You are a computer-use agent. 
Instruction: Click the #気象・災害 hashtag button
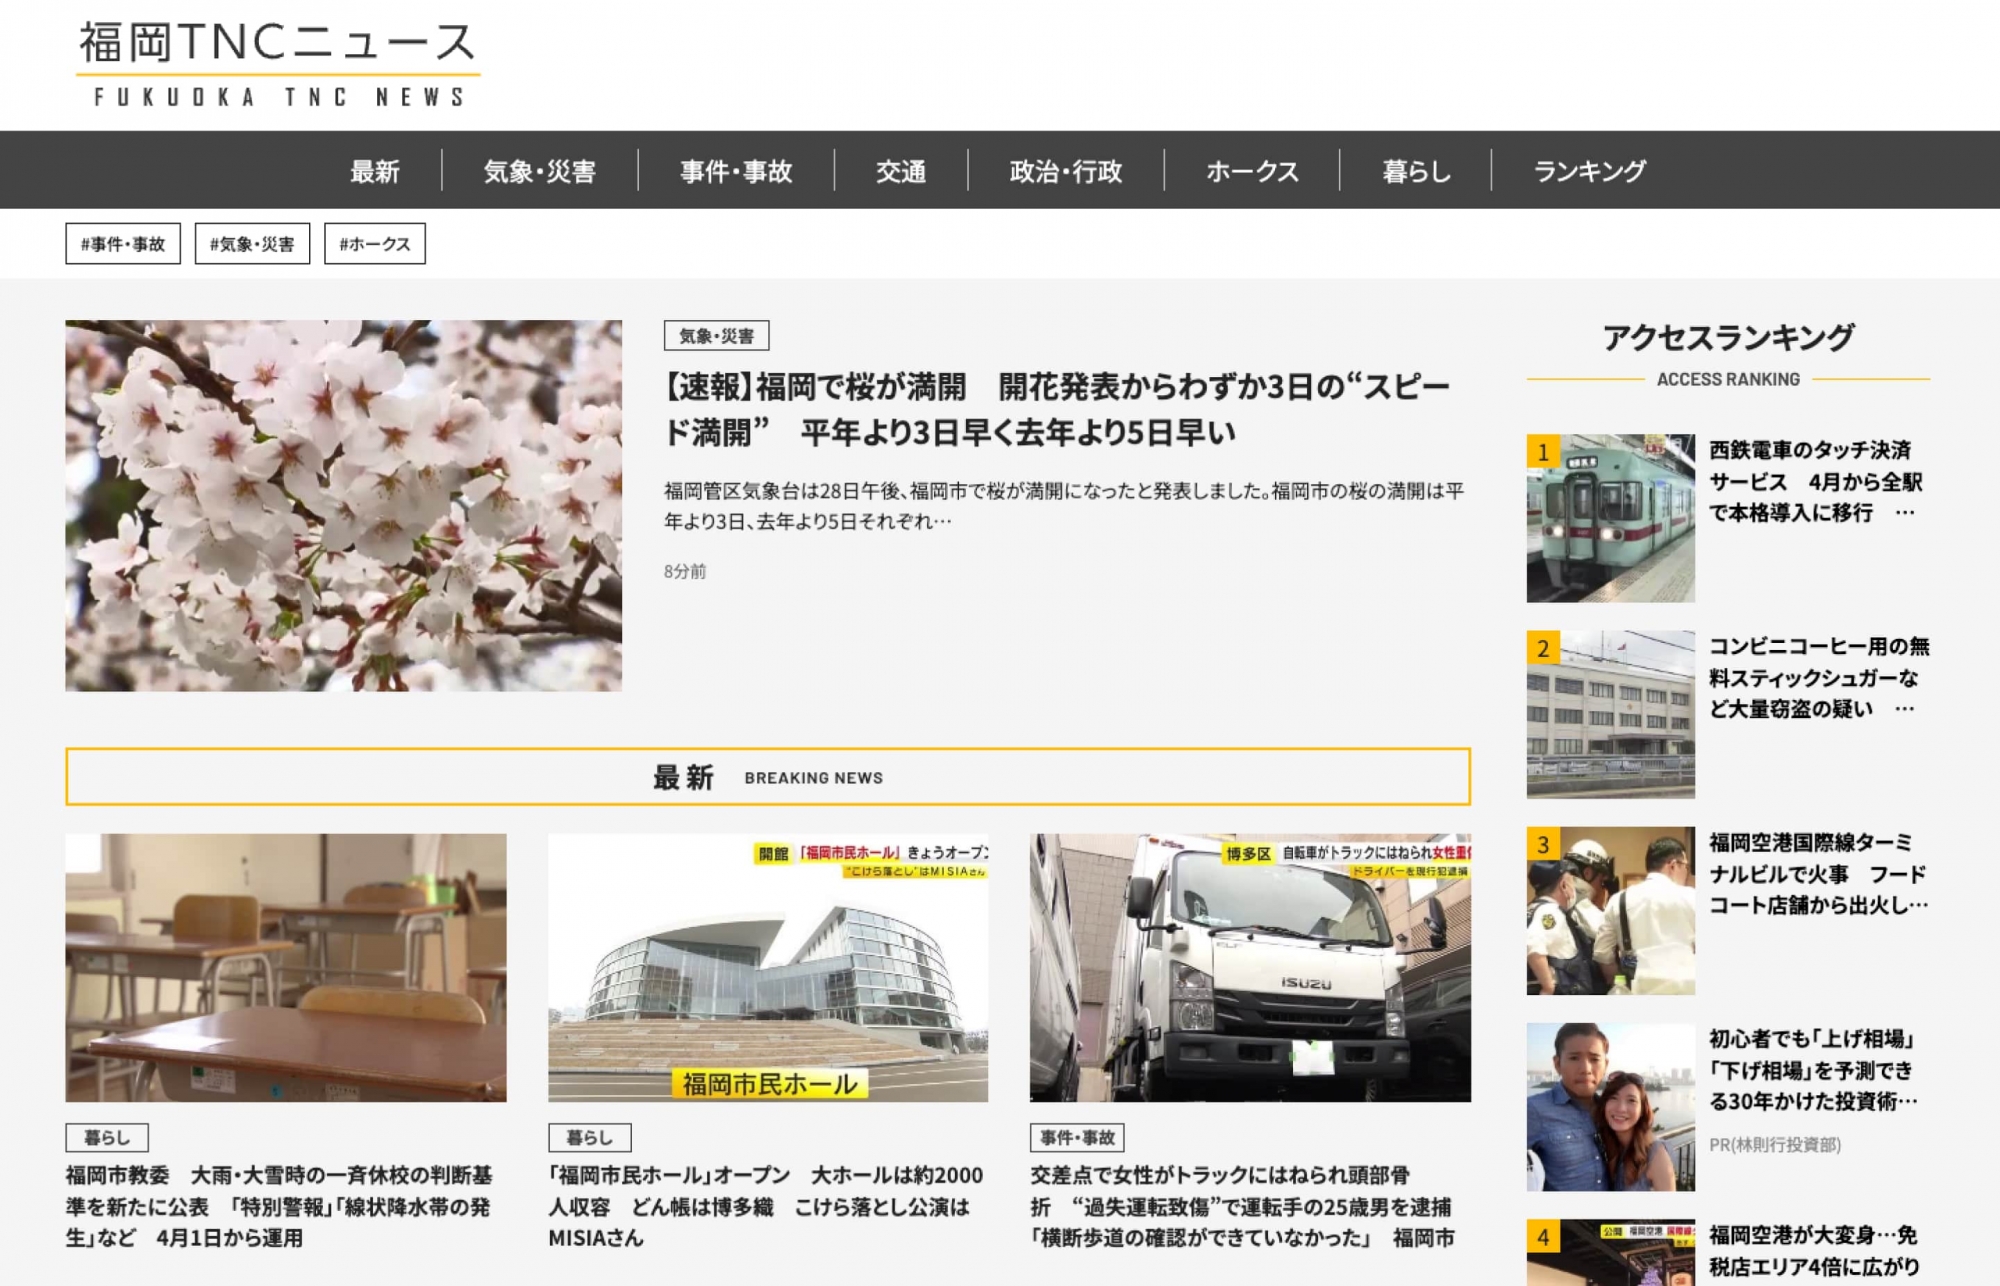(252, 243)
